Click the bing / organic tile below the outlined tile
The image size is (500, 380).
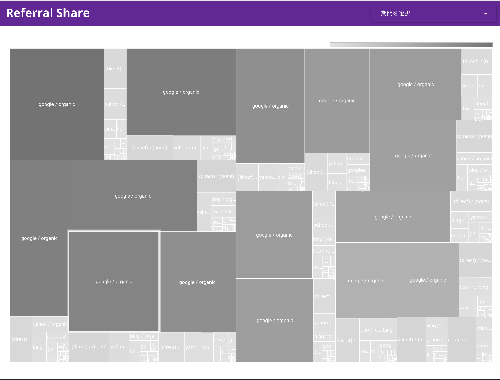142,336
